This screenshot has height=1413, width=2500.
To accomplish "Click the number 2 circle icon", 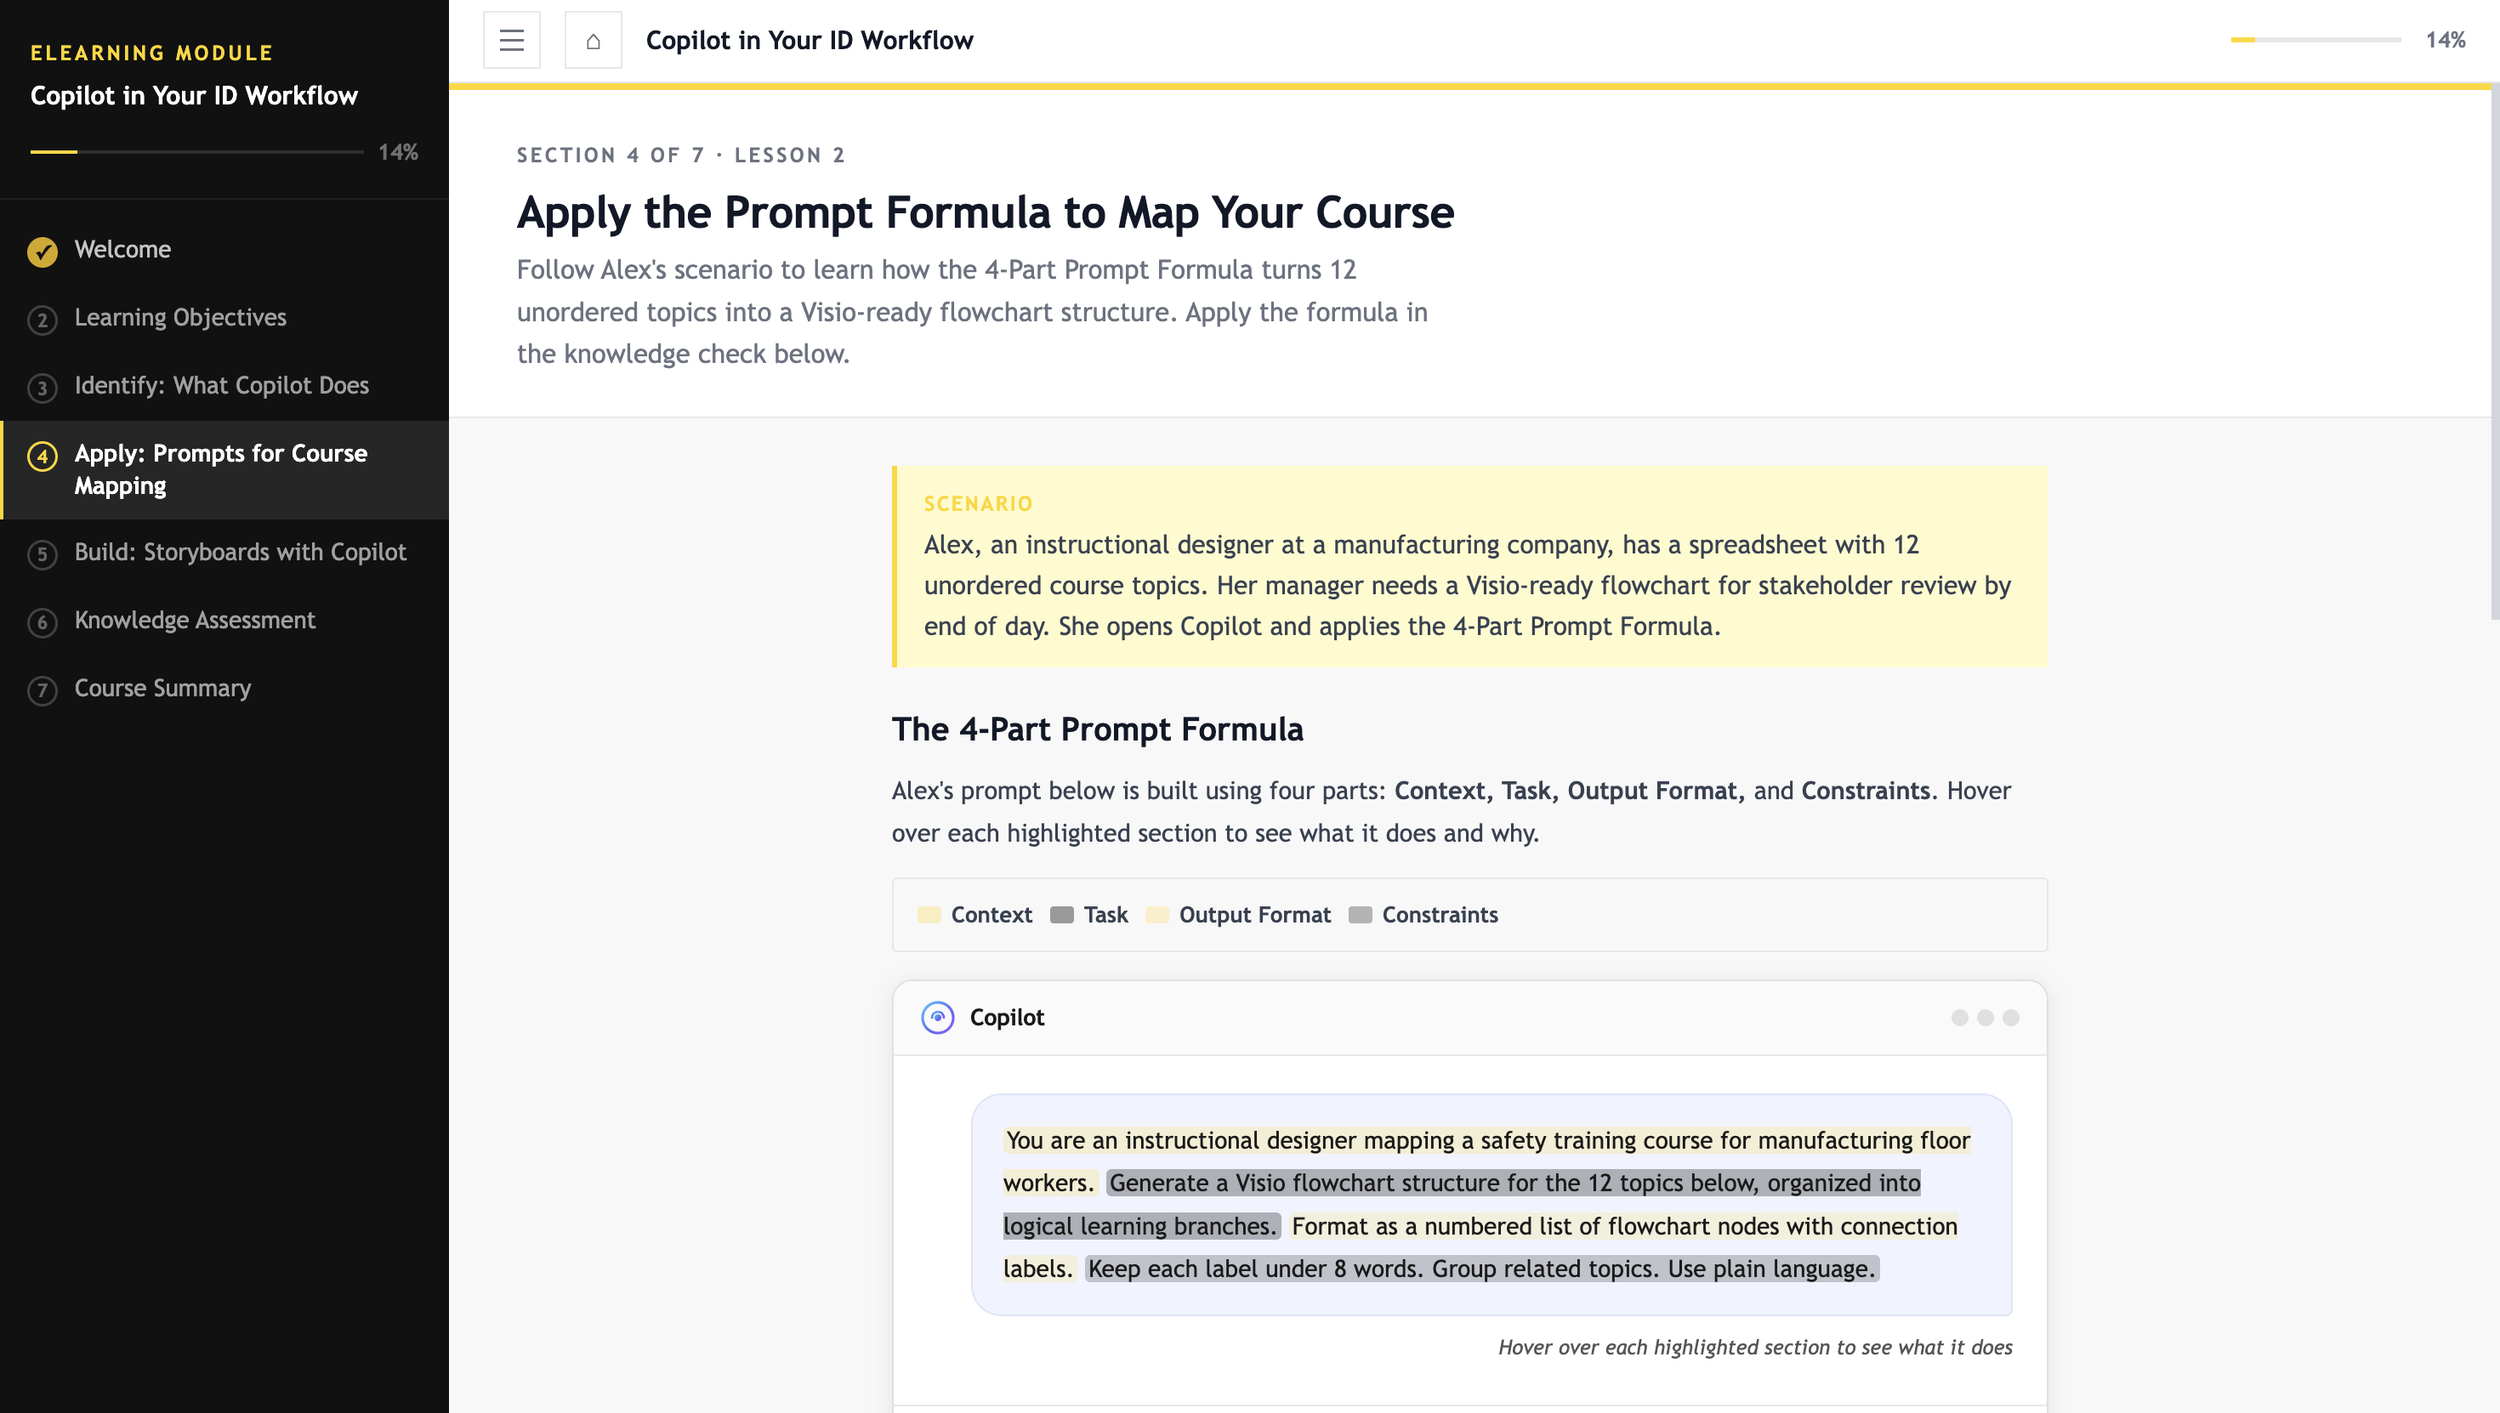I will (42, 319).
